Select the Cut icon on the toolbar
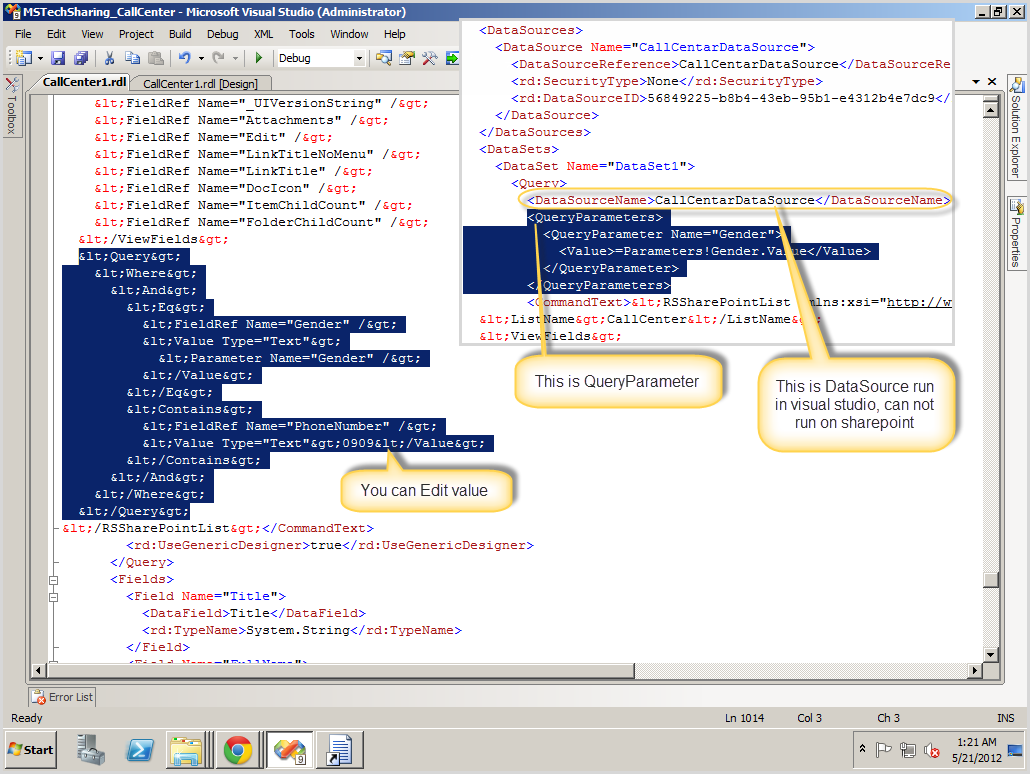Viewport: 1030px width, 774px height. (x=111, y=58)
